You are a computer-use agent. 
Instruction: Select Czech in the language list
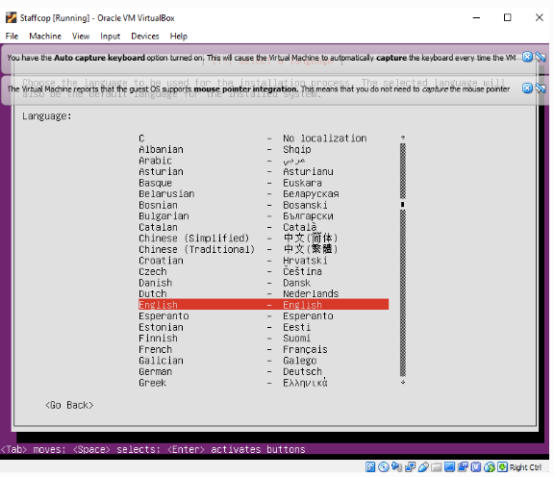click(264, 271)
